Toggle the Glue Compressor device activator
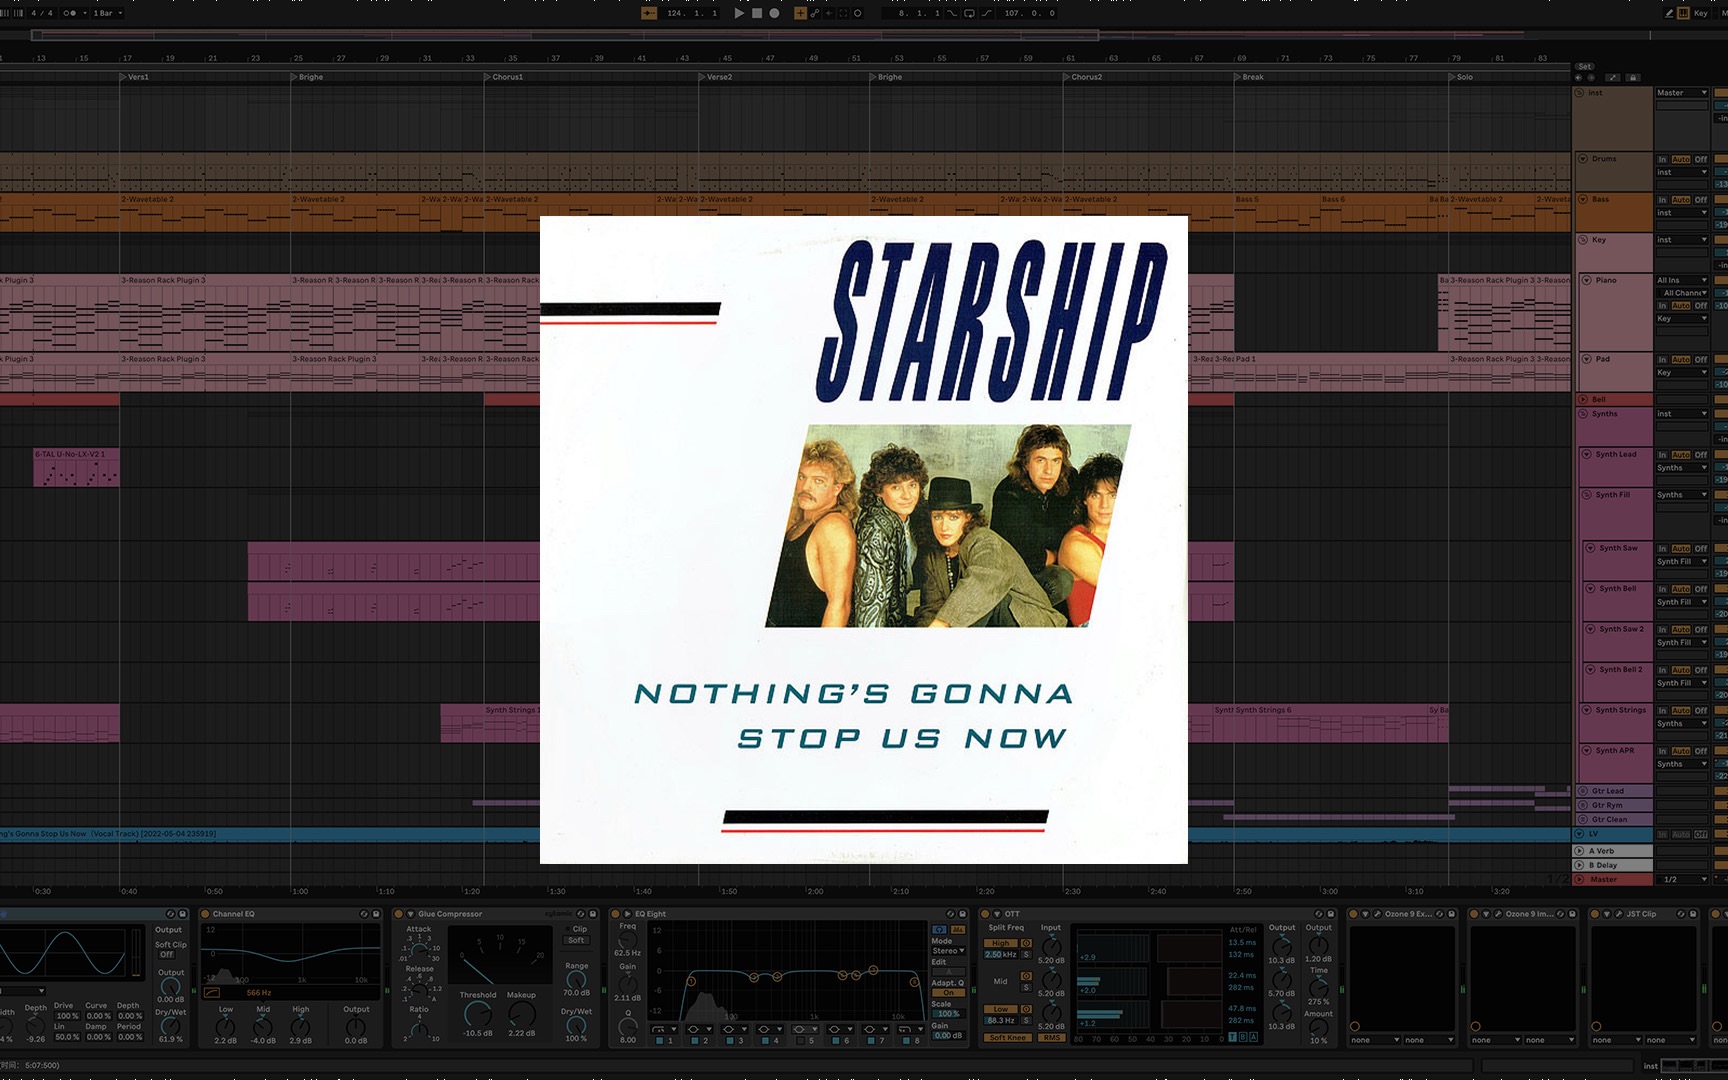 tap(398, 914)
